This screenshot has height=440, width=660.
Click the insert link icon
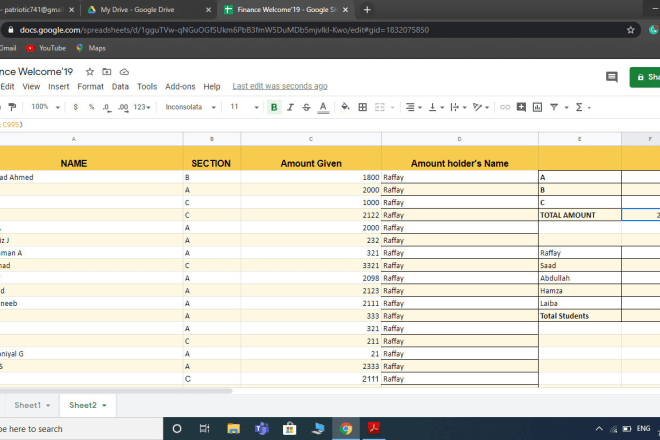click(x=505, y=106)
